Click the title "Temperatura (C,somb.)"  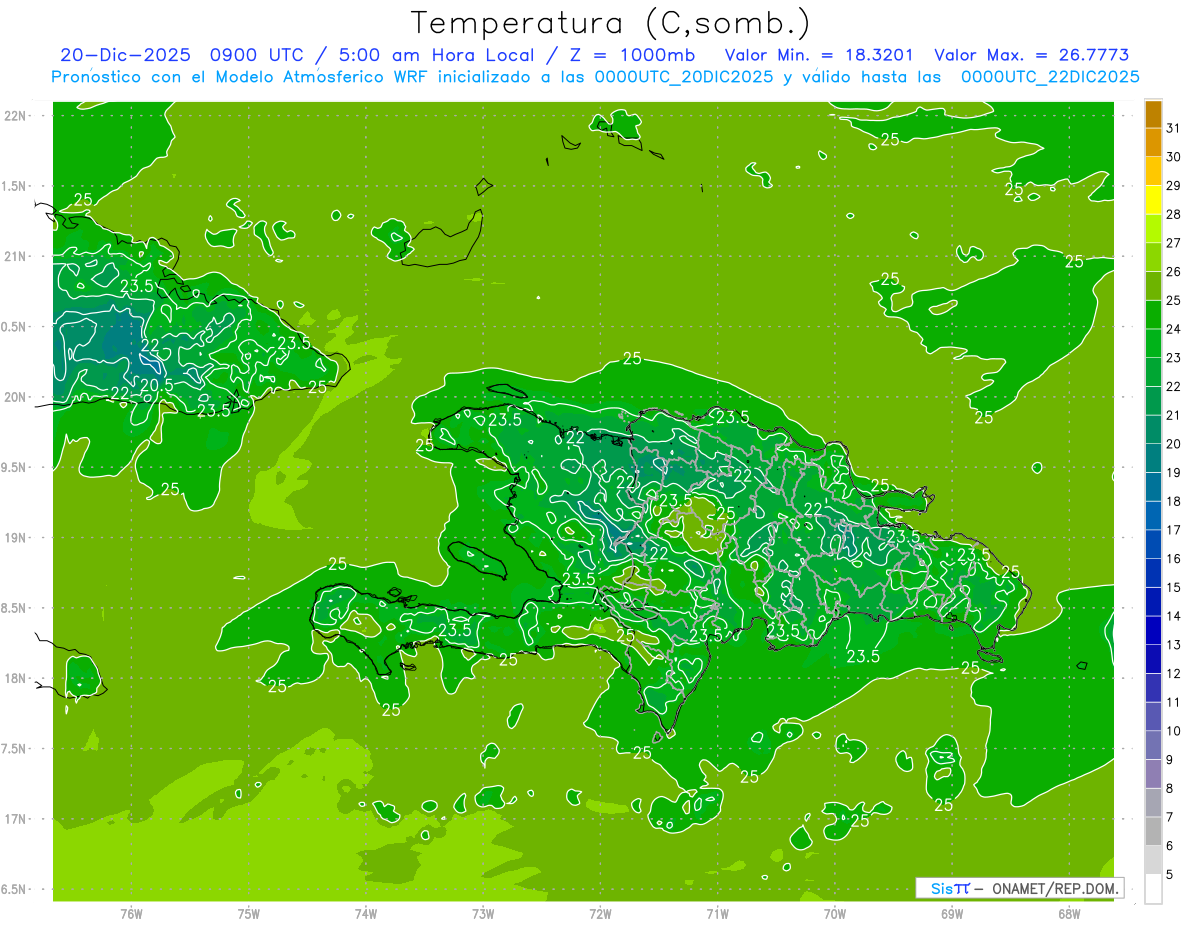pyautogui.click(x=610, y=23)
